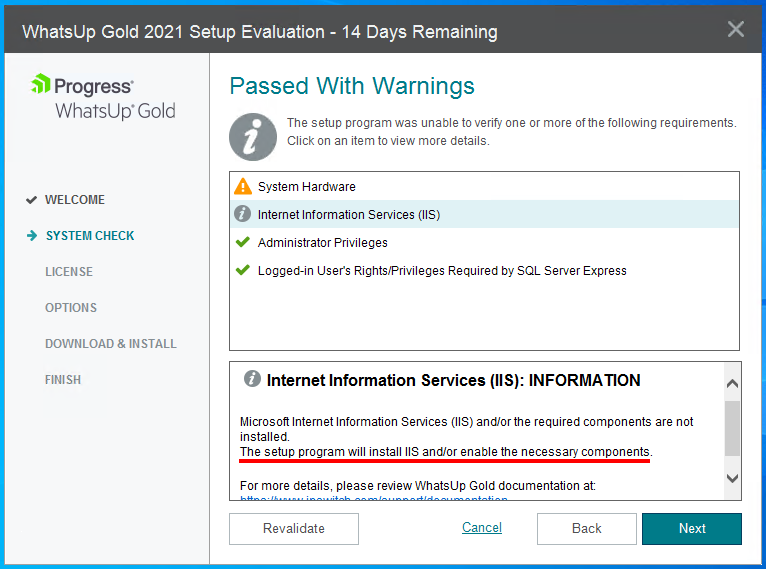Click the large gray information icon under heading
Screen dimensions: 766x569
[253, 137]
